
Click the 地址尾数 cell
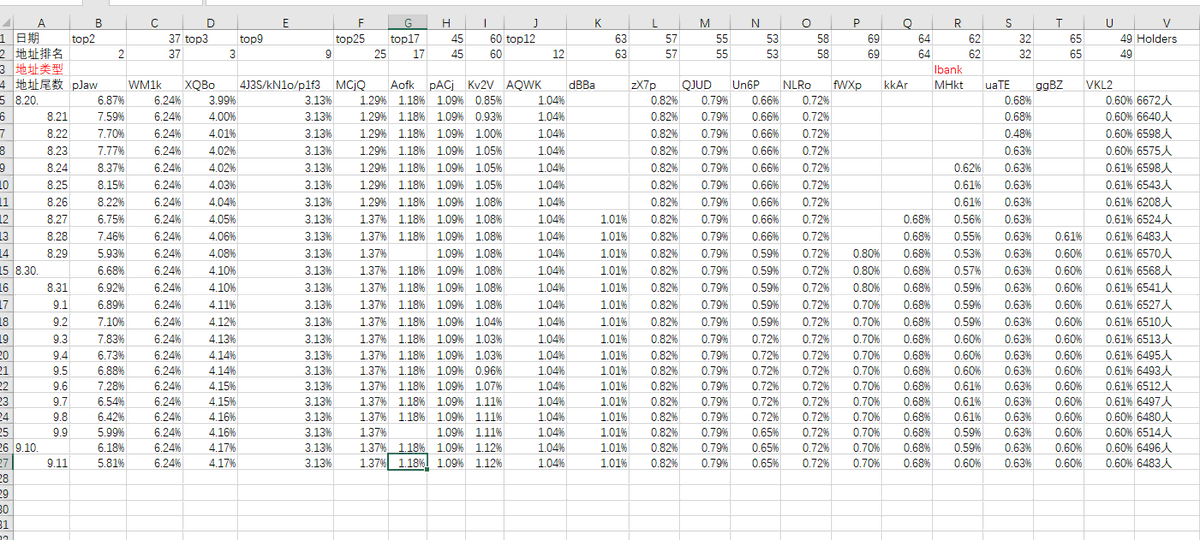tap(41, 85)
